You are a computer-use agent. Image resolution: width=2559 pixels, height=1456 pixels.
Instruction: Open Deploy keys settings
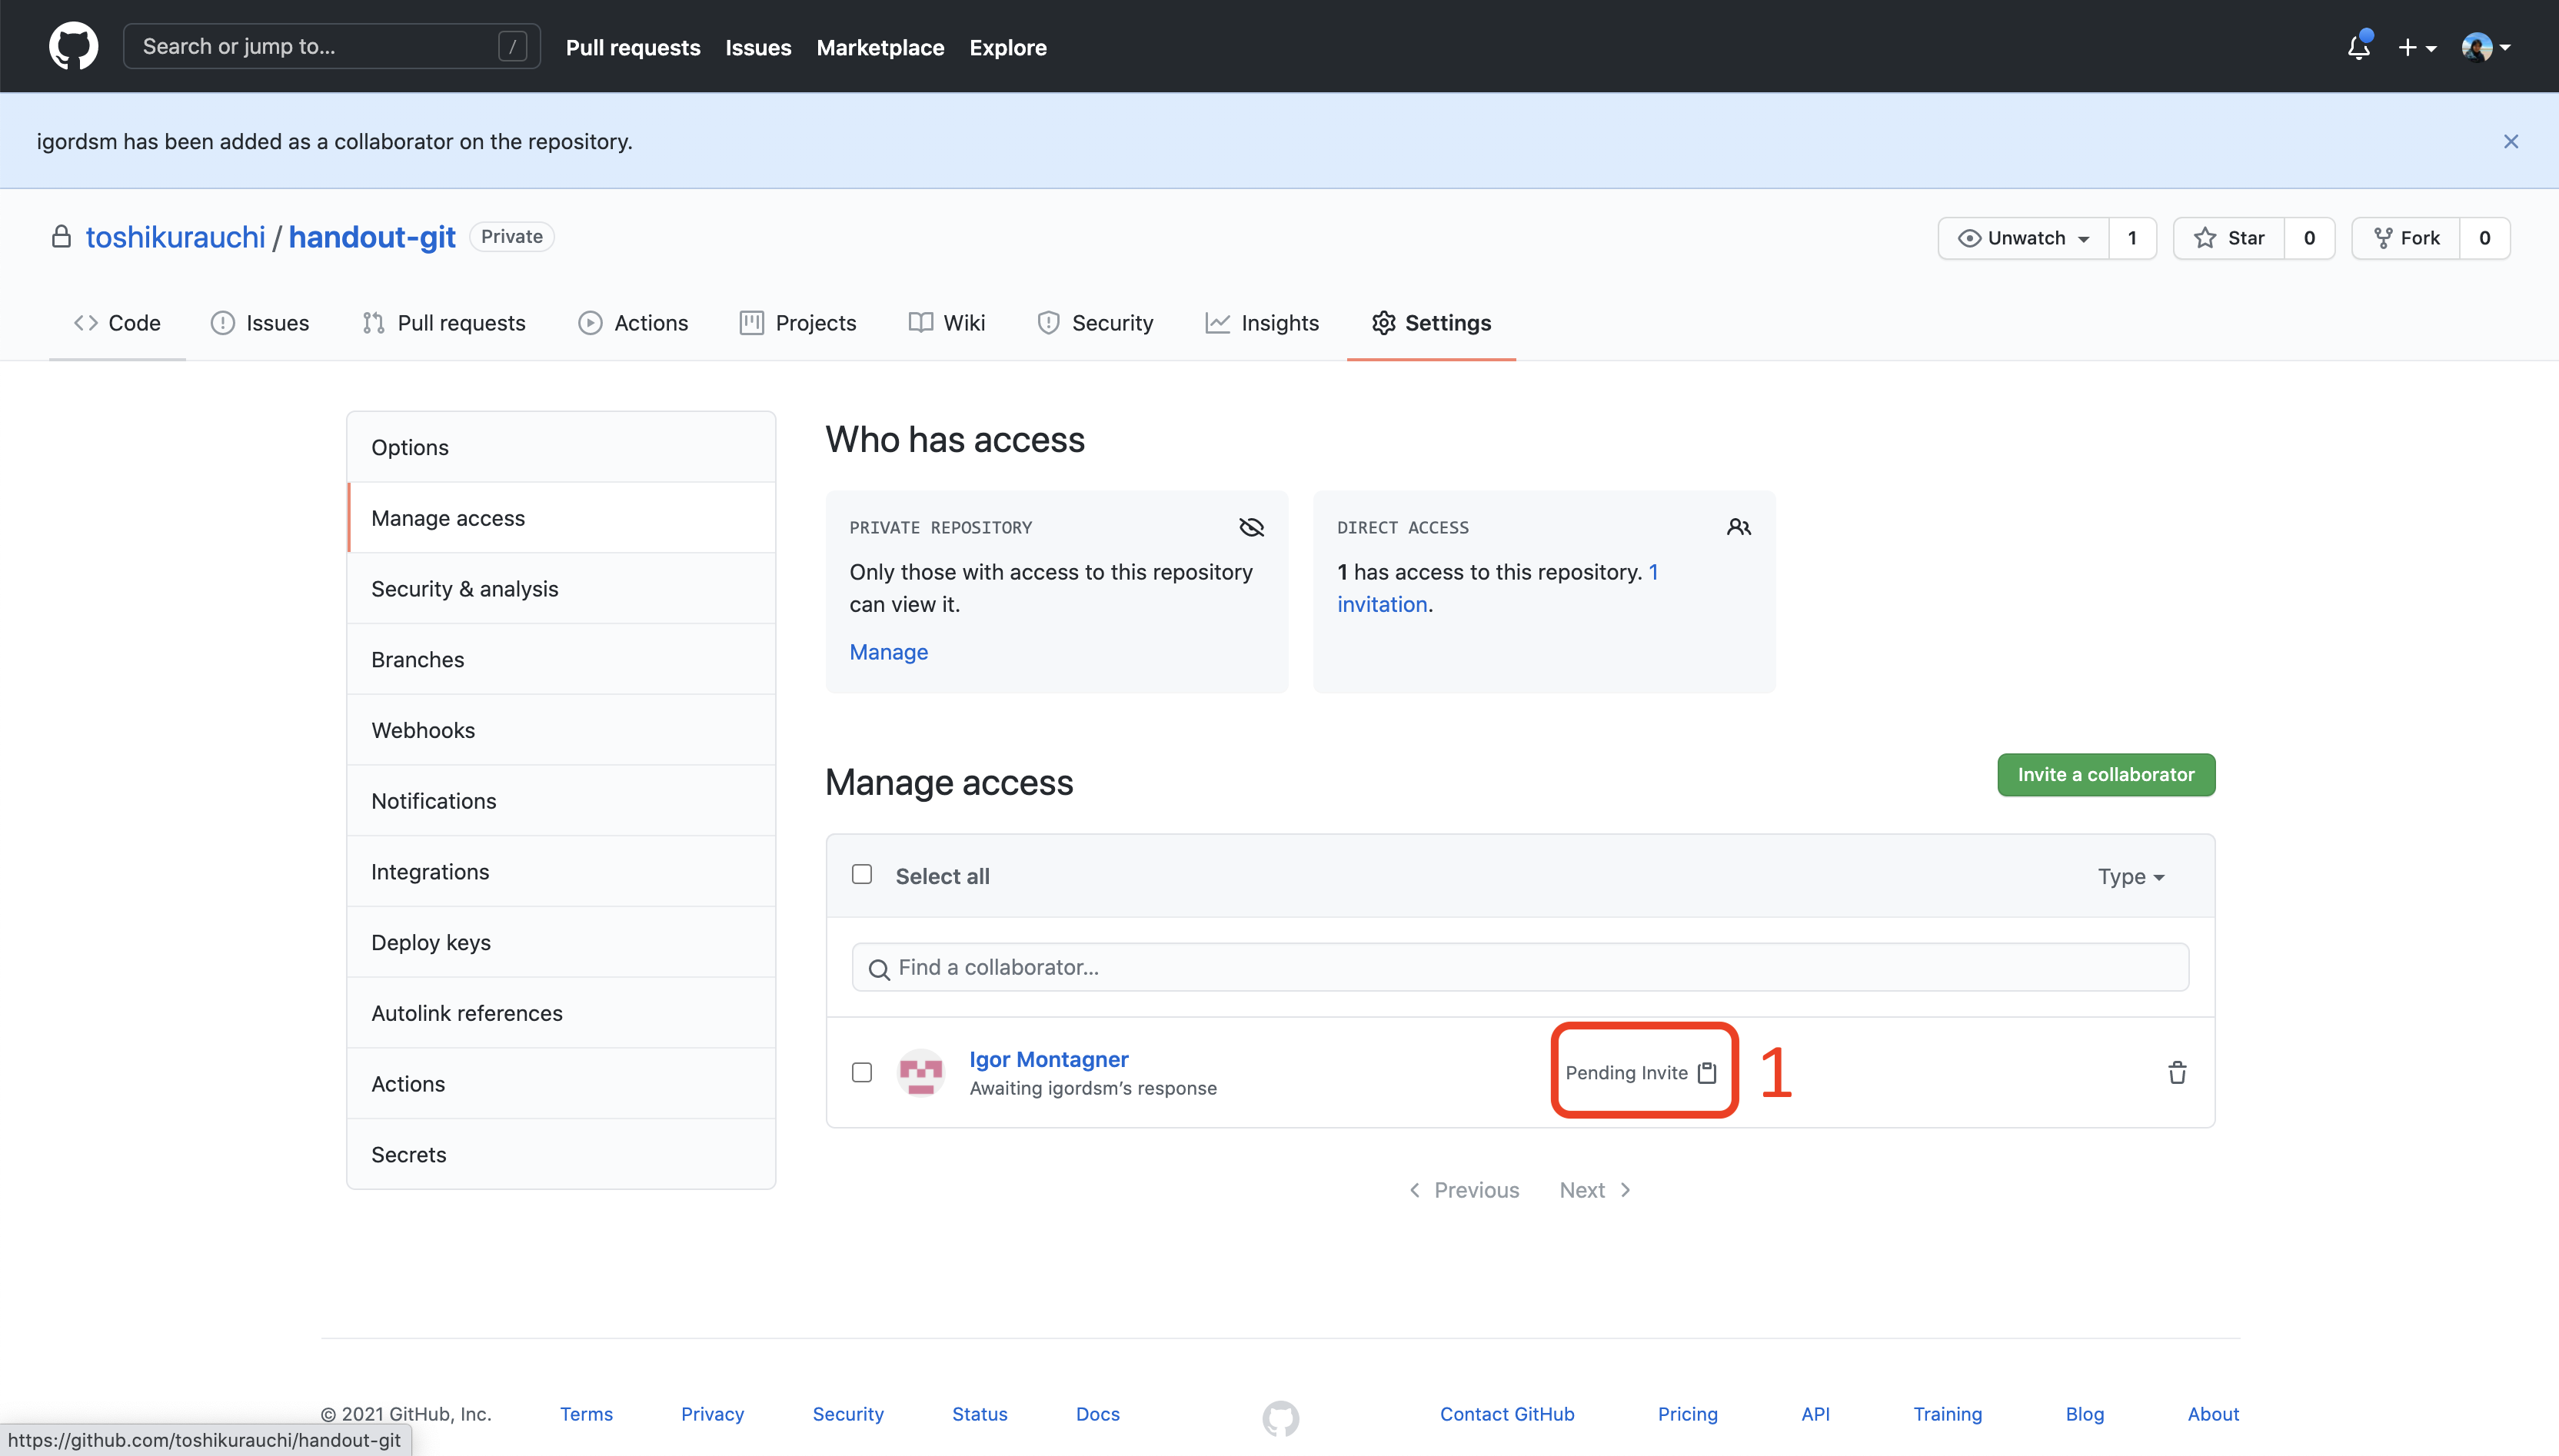click(x=561, y=942)
